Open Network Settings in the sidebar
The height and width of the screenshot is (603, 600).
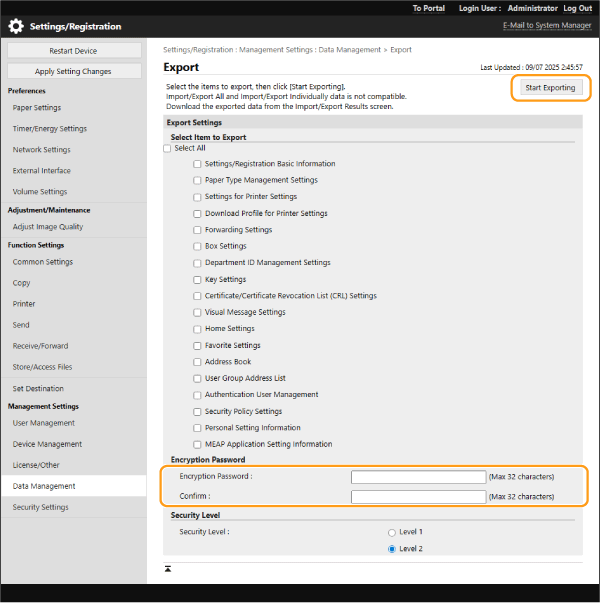[42, 150]
